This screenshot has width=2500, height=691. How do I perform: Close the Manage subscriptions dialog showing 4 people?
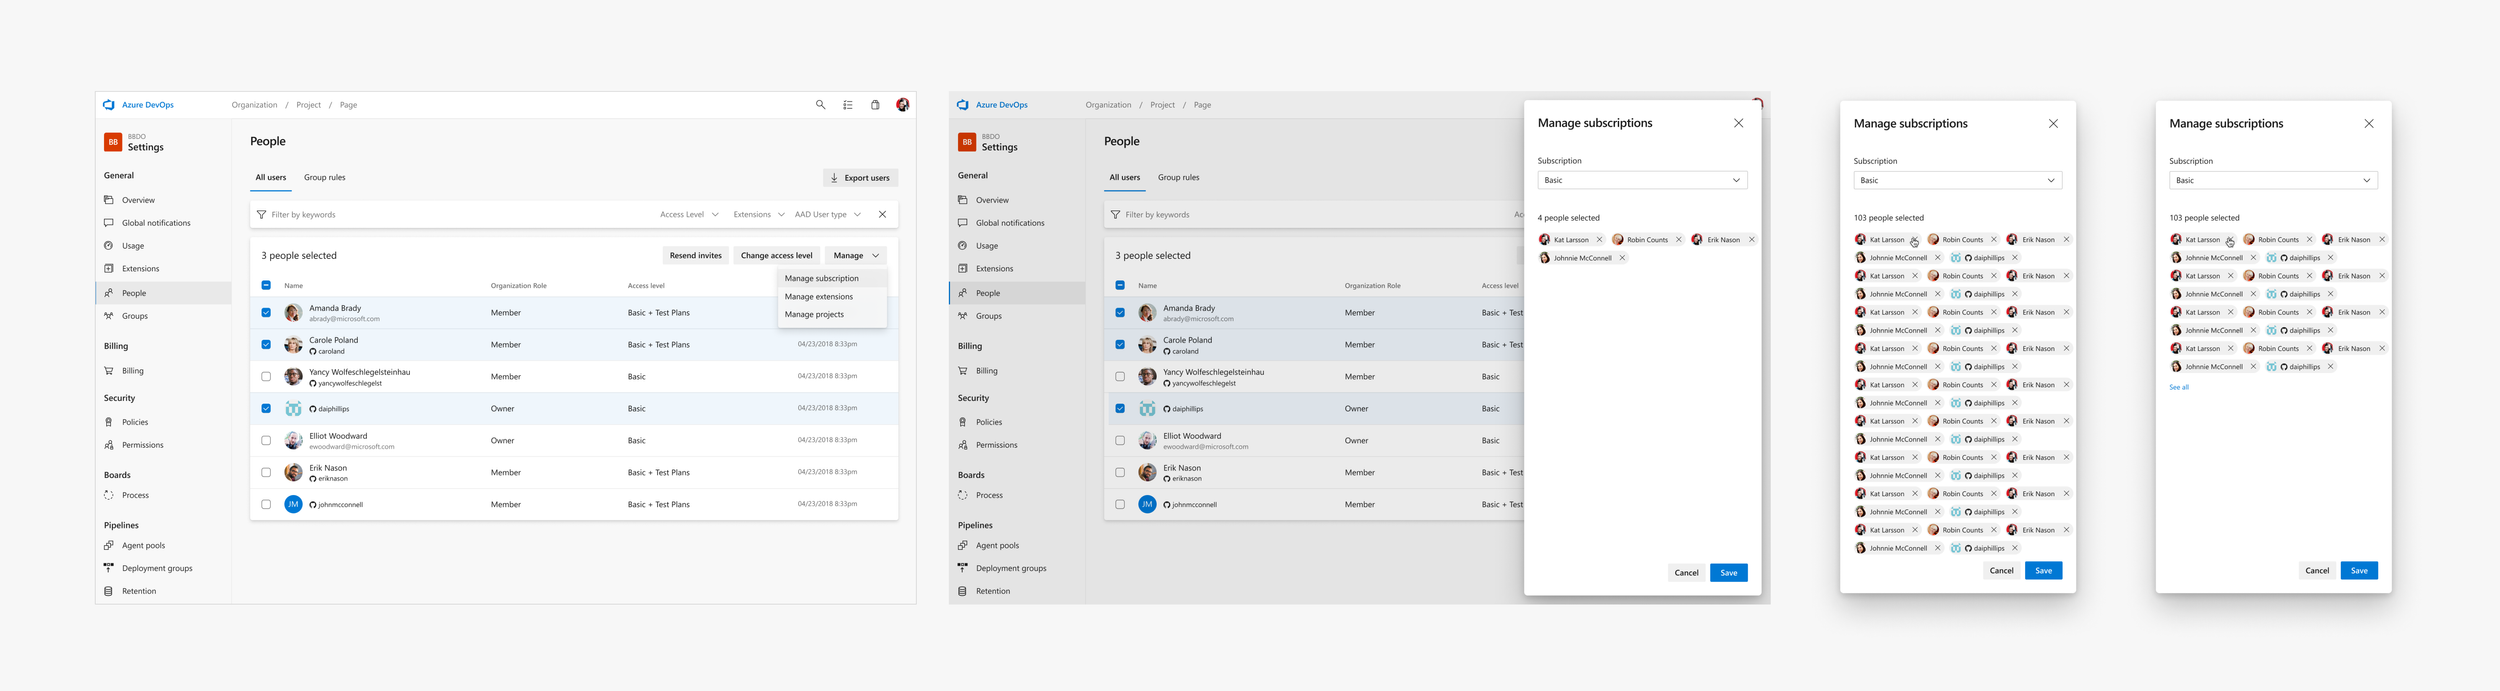[1738, 123]
